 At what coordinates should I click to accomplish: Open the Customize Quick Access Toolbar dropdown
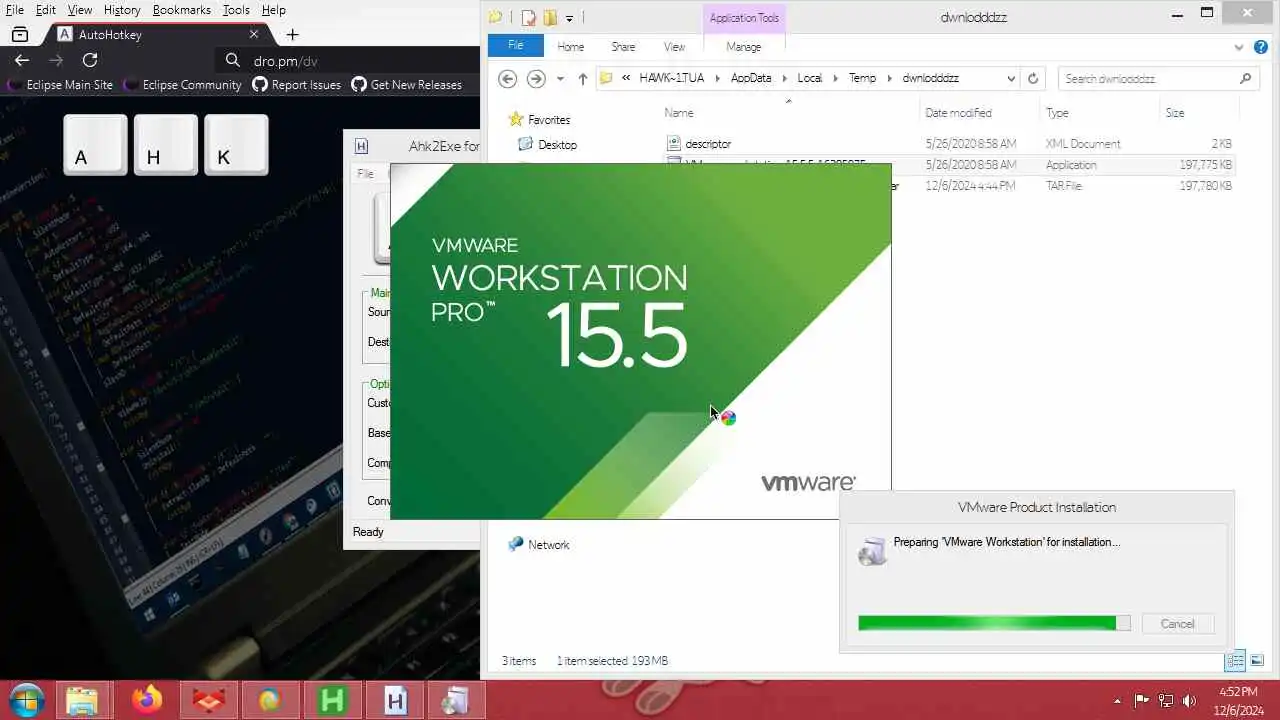coord(569,17)
